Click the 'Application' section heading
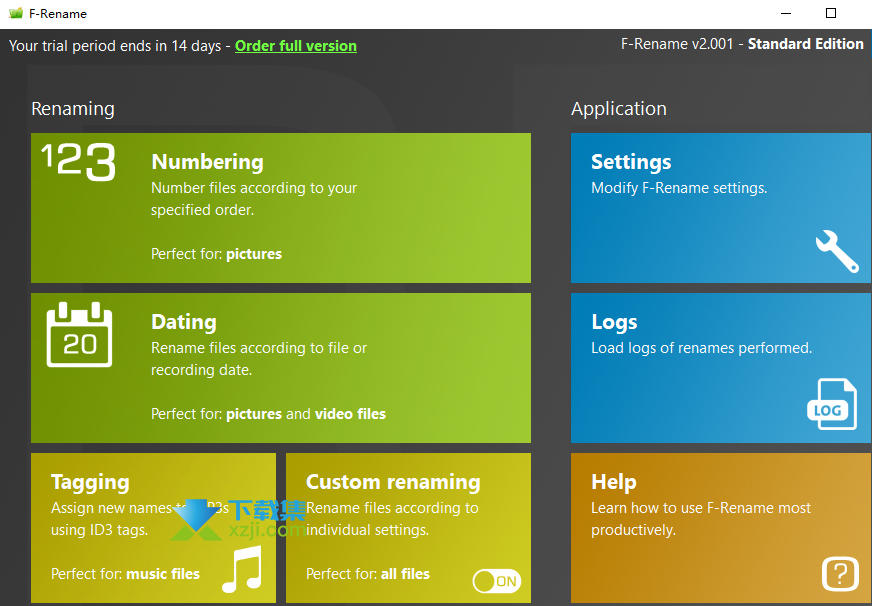 coord(618,108)
